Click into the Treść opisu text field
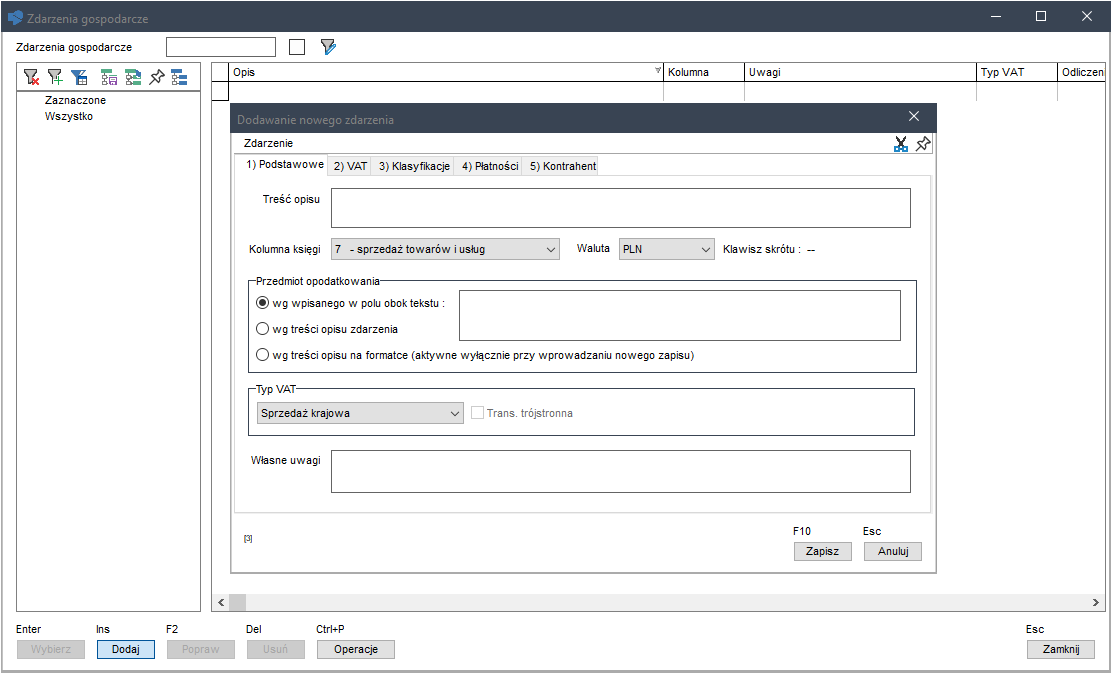 tap(621, 208)
